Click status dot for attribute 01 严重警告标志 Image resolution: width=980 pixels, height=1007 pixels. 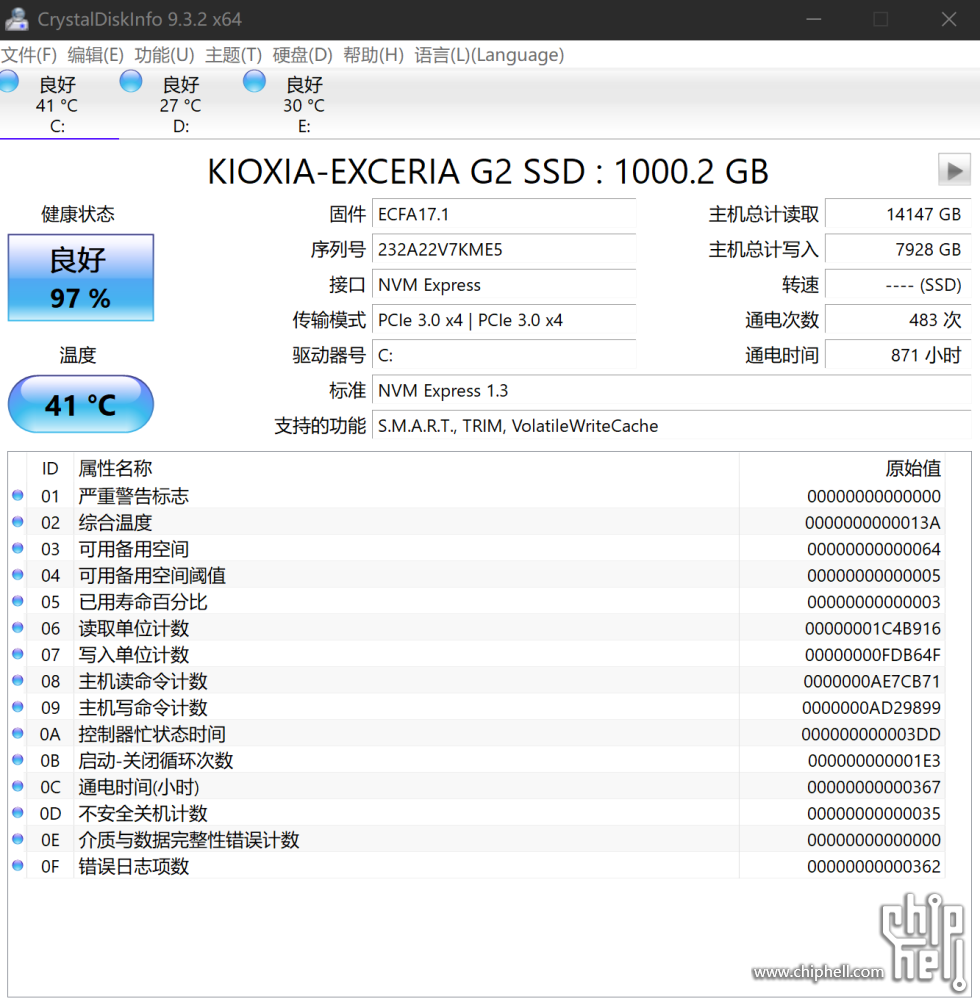pos(18,495)
